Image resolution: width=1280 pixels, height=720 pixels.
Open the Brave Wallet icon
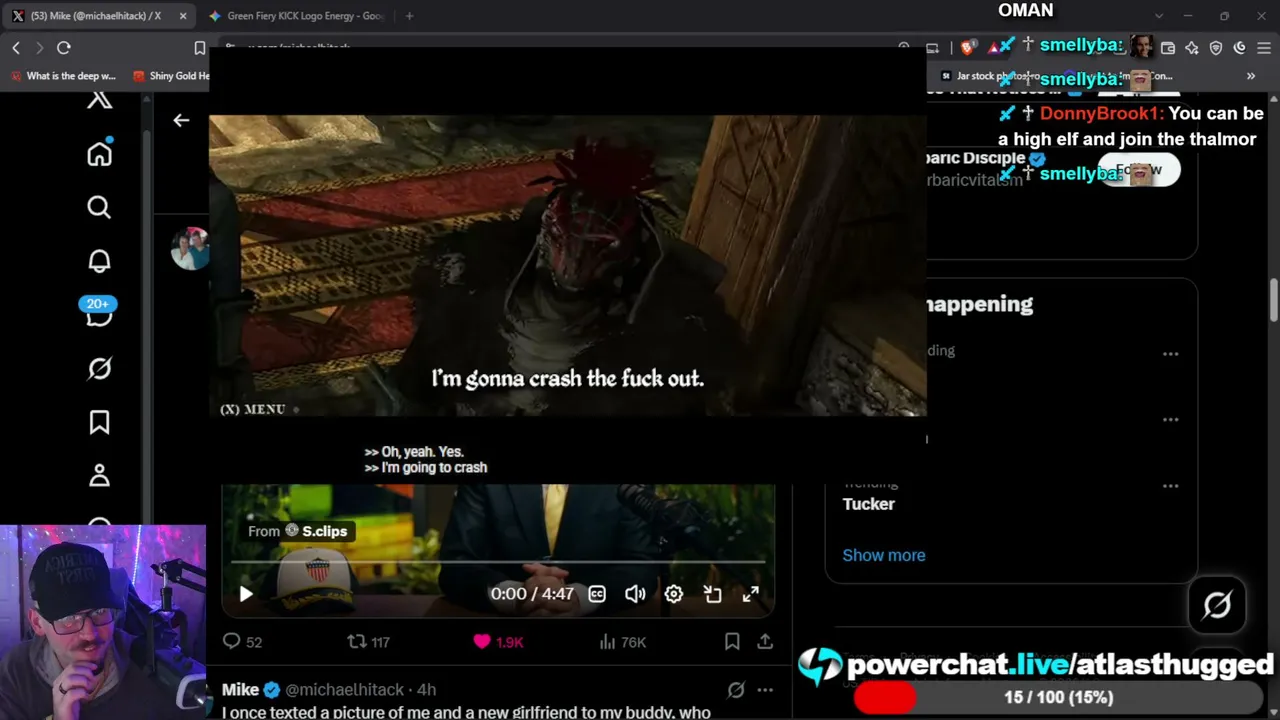(1167, 47)
